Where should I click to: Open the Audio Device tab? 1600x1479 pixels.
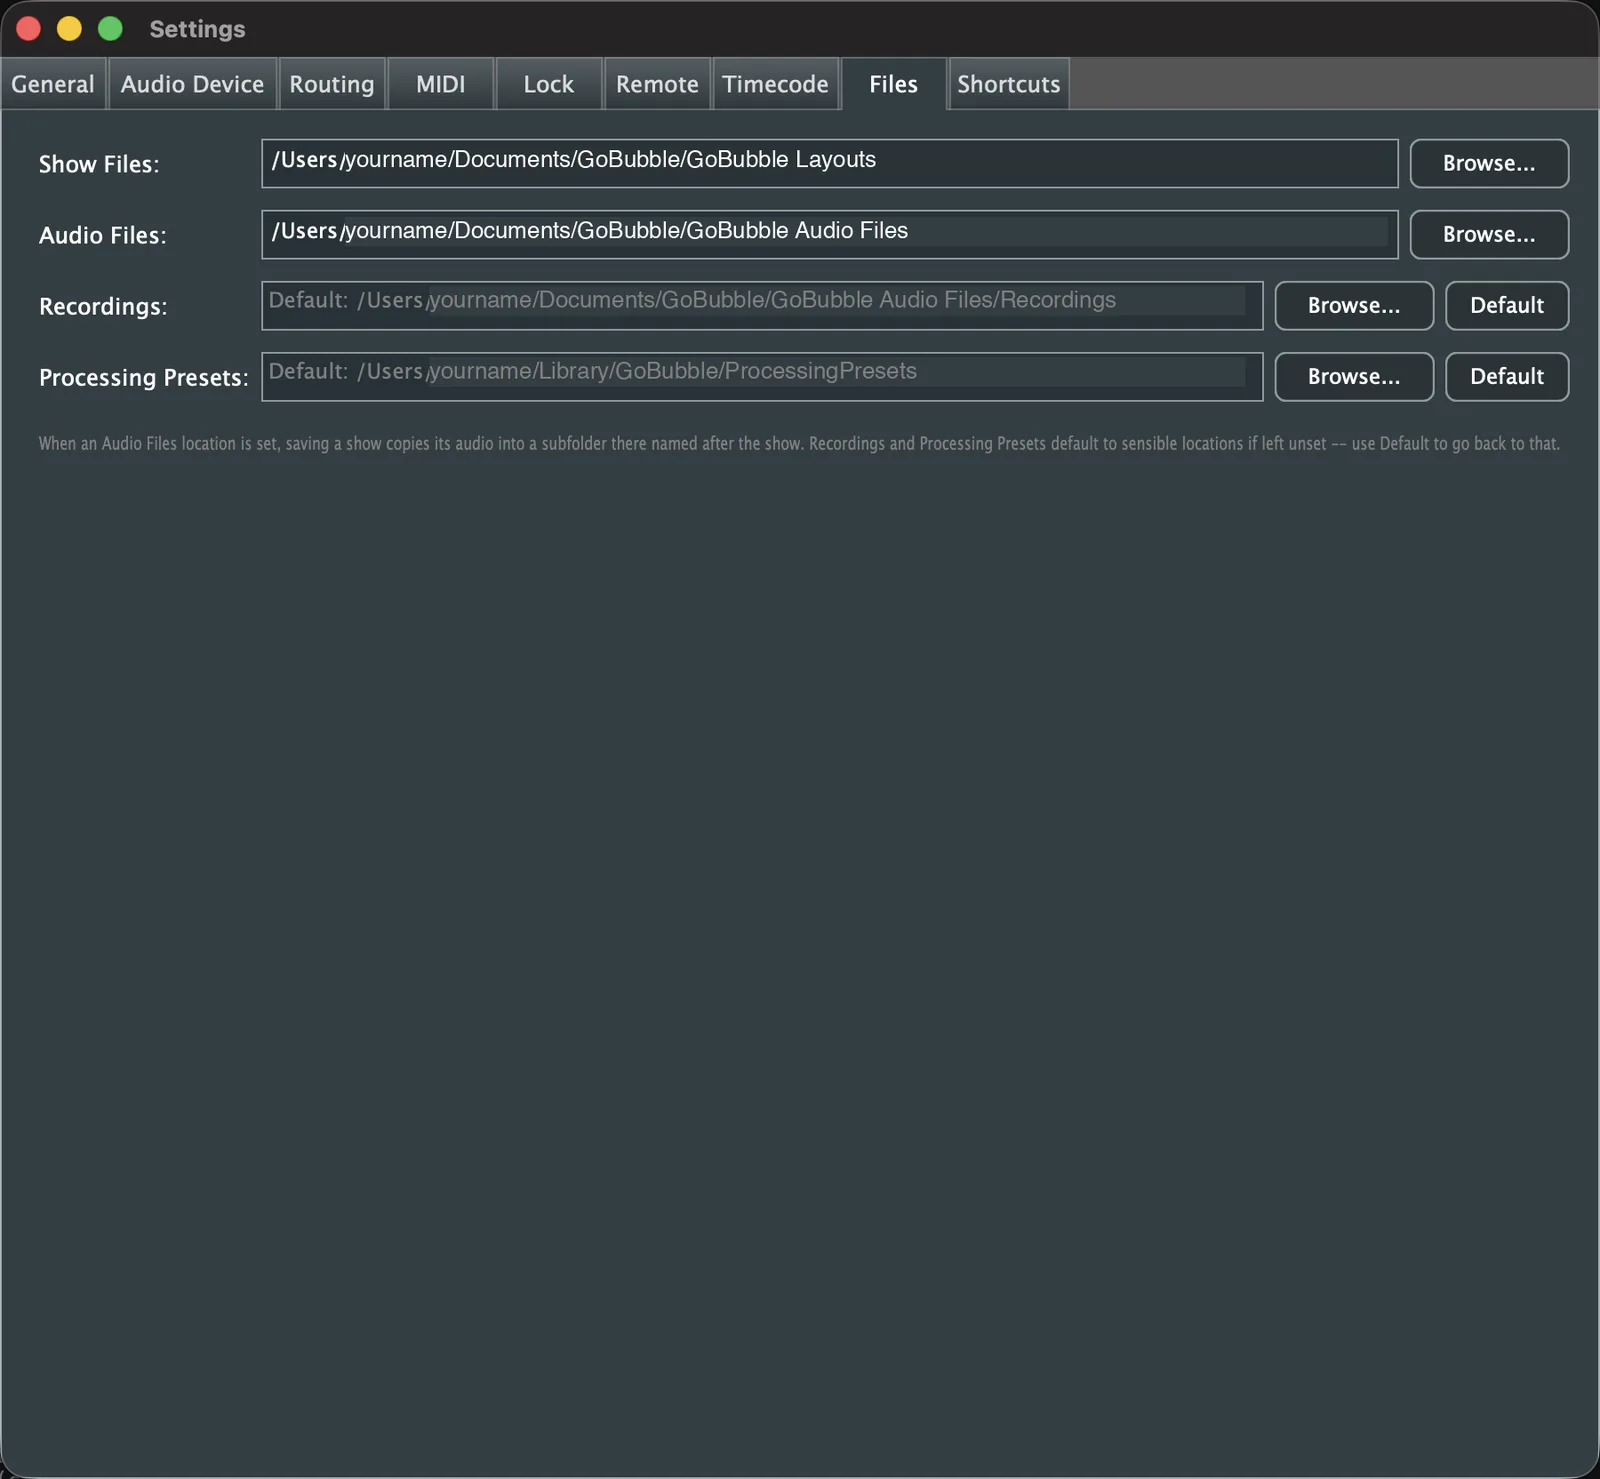[x=192, y=84]
